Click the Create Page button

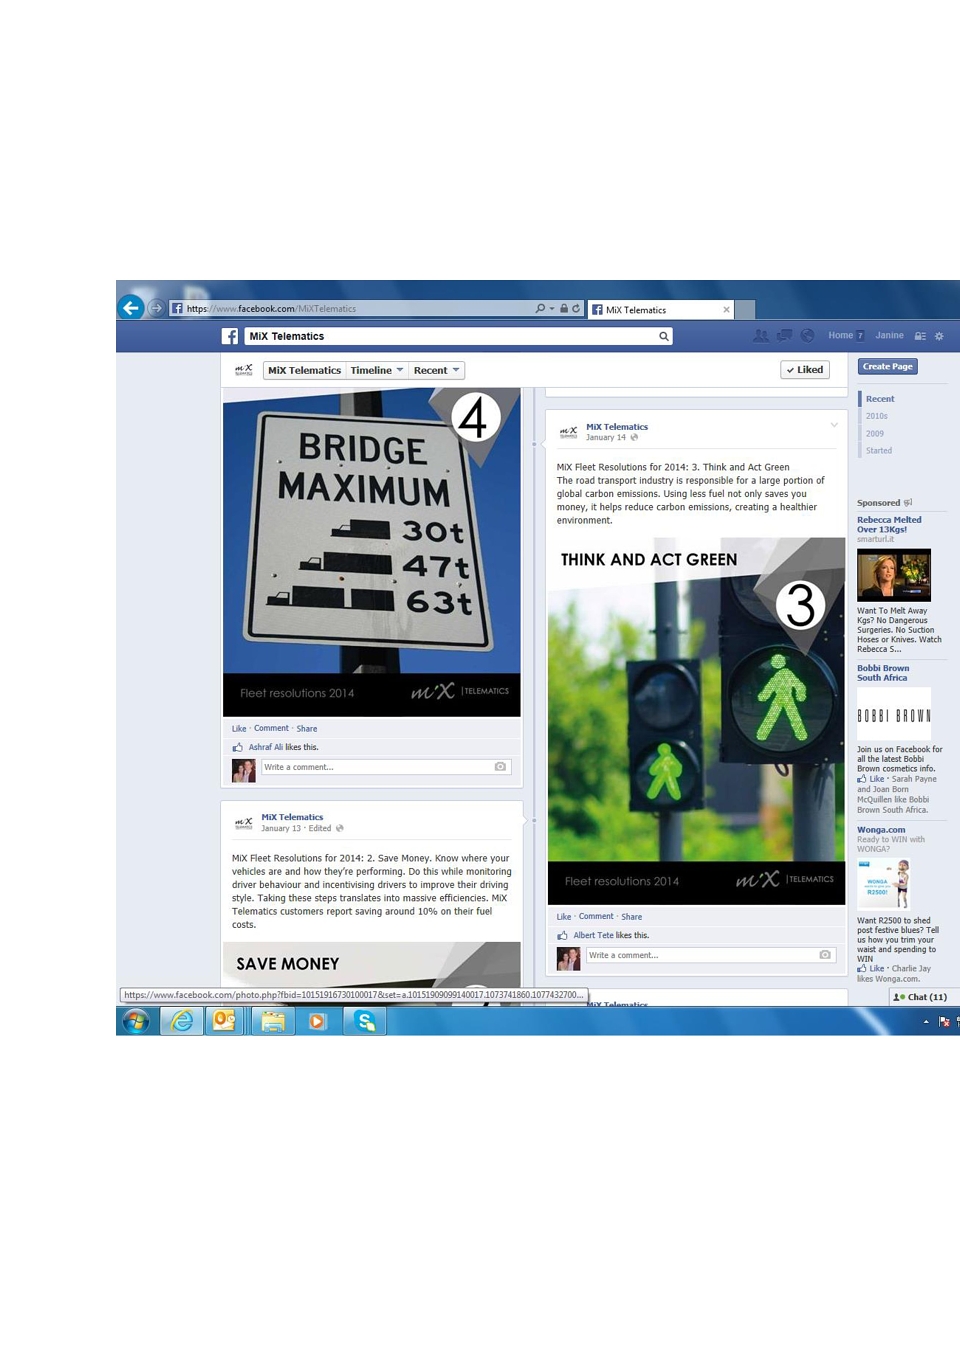pyautogui.click(x=888, y=366)
